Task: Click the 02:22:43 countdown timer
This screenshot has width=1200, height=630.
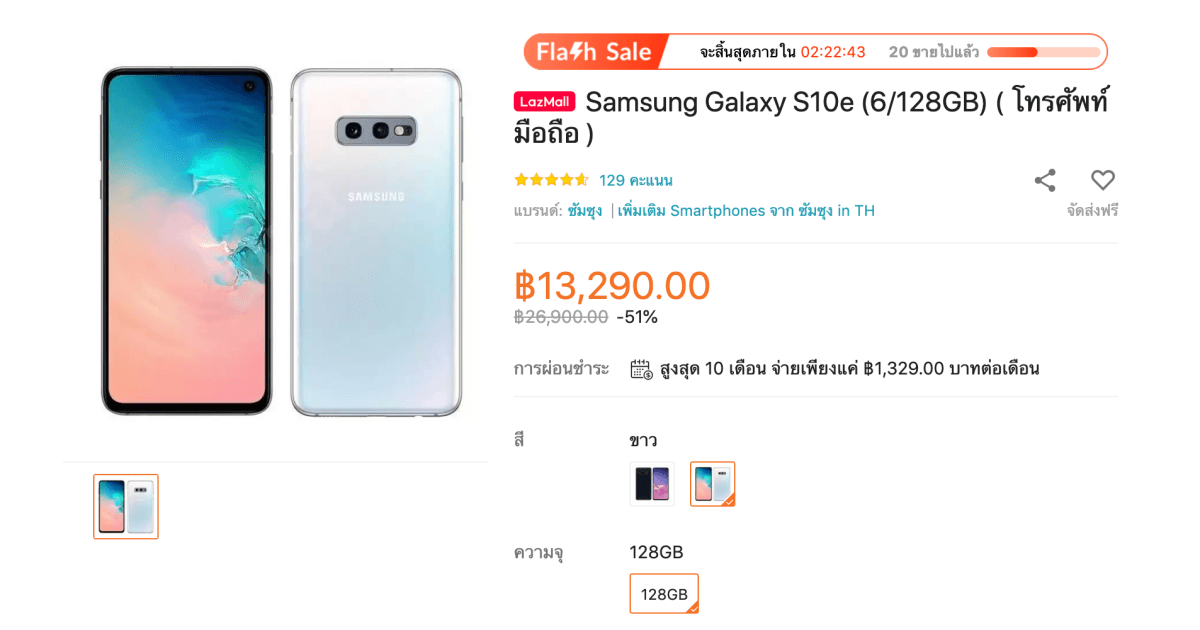Action: [x=833, y=51]
